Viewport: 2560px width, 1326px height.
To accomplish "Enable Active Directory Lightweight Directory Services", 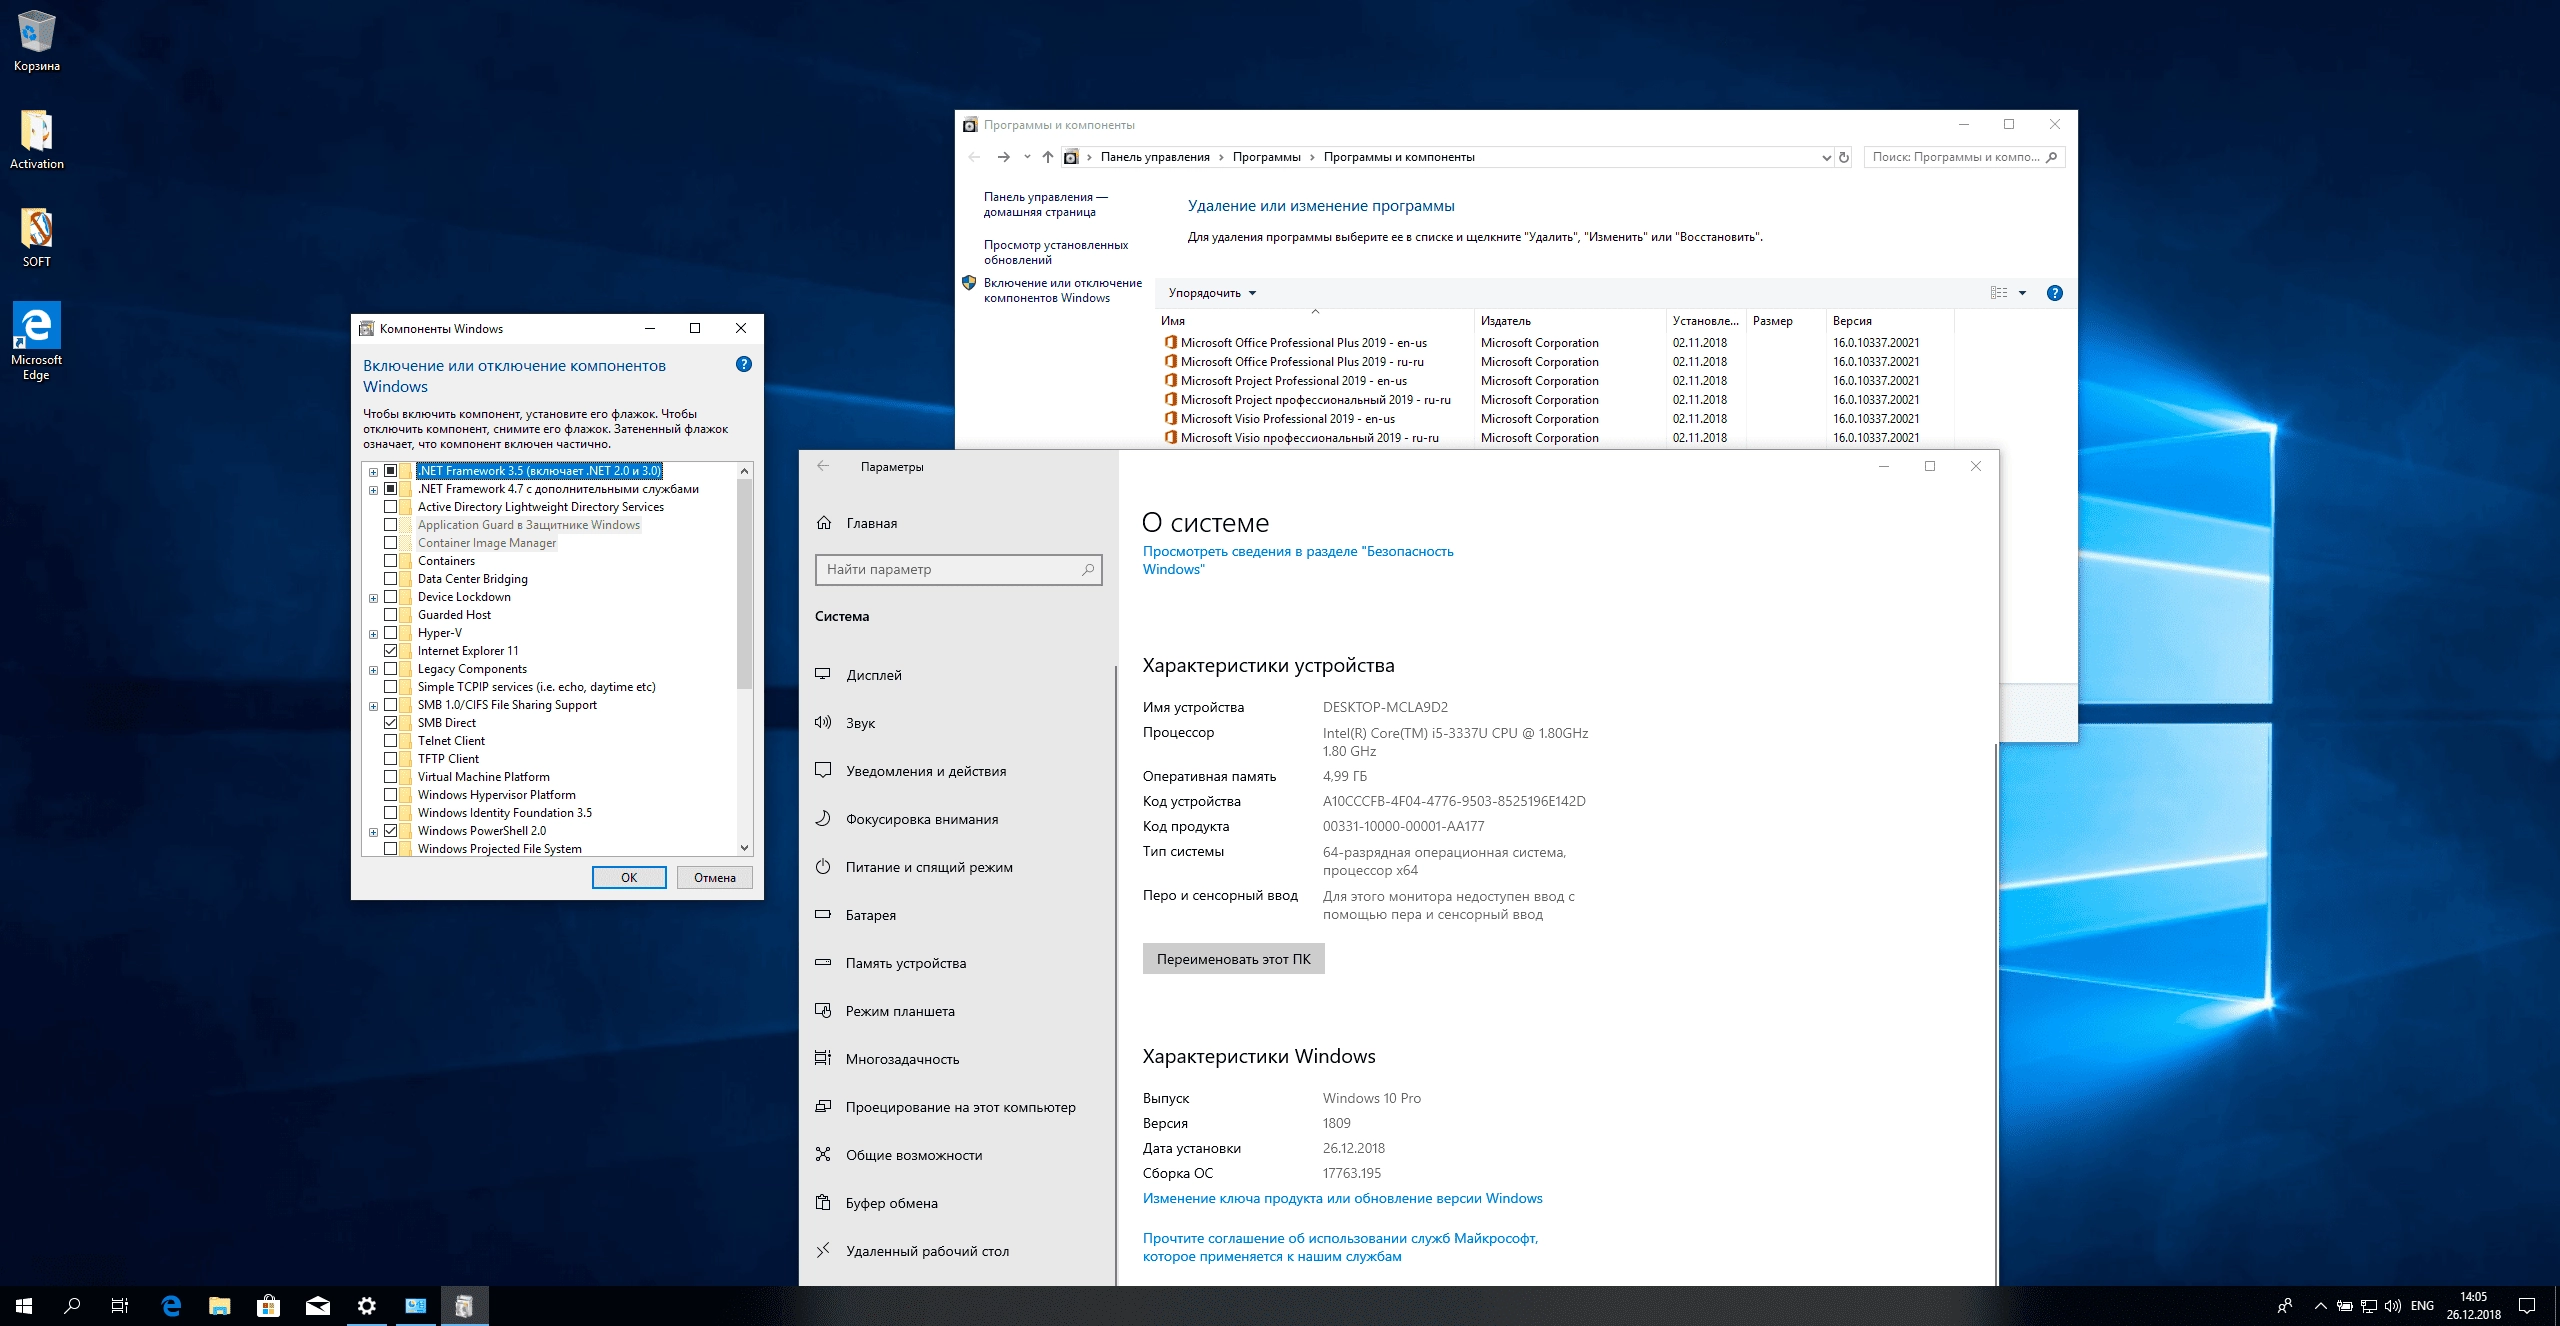I will click(391, 507).
